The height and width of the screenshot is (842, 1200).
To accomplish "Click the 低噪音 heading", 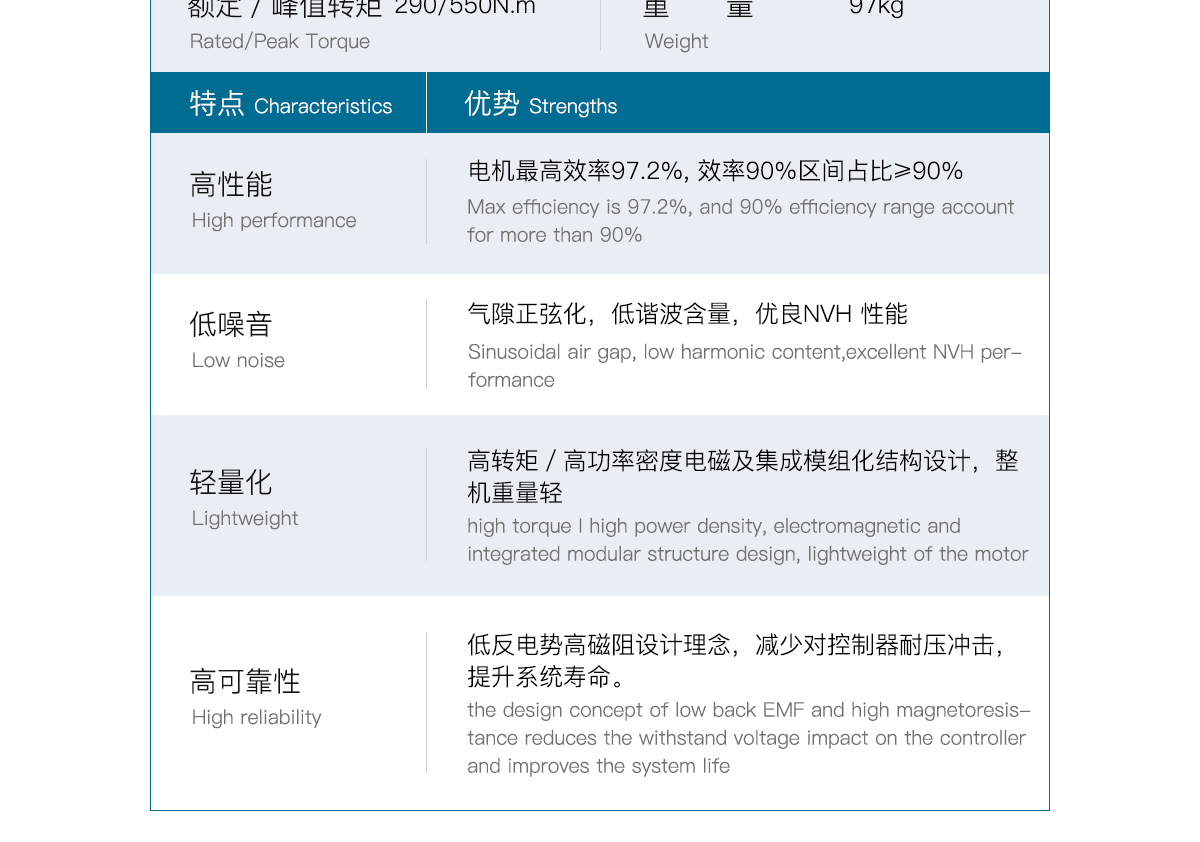I will (231, 324).
